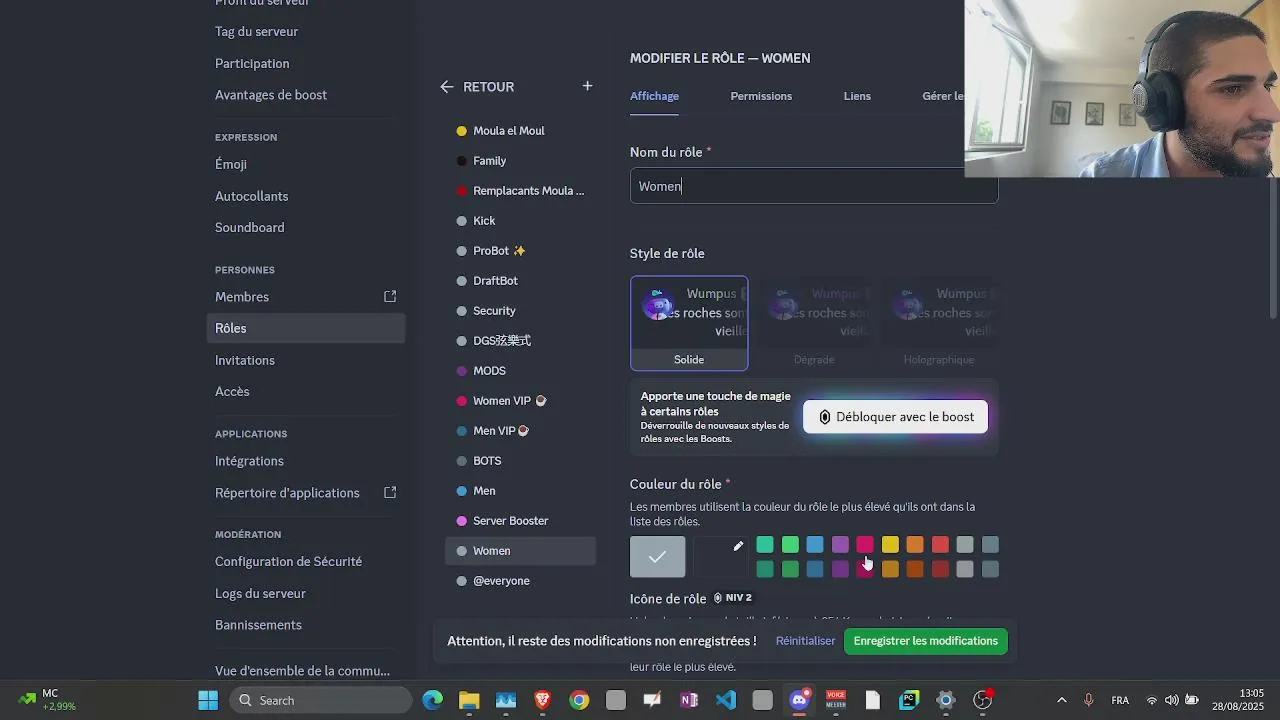Open PyCharm from the taskbar
The height and width of the screenshot is (720, 1280).
point(909,700)
